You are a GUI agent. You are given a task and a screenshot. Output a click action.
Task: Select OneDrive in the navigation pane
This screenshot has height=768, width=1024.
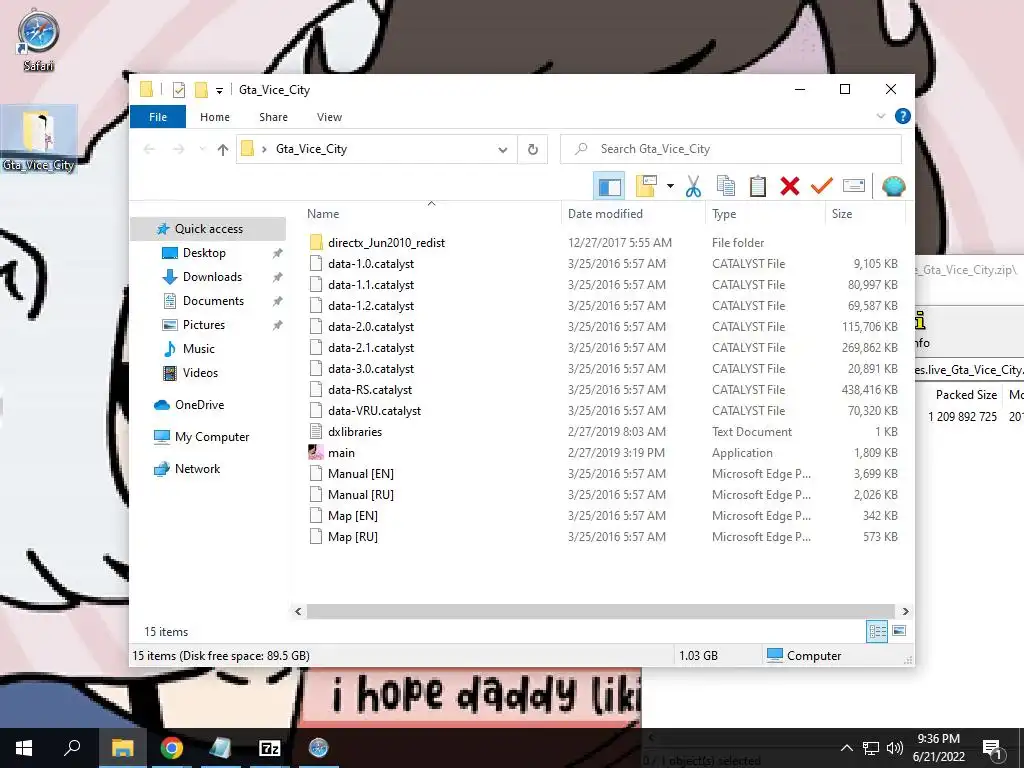coord(199,405)
